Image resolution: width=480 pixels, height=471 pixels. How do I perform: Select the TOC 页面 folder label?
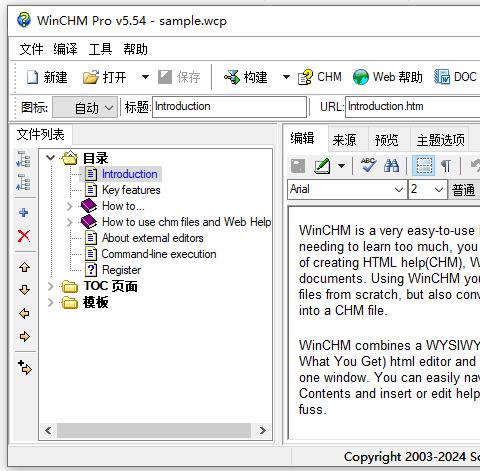click(x=110, y=286)
